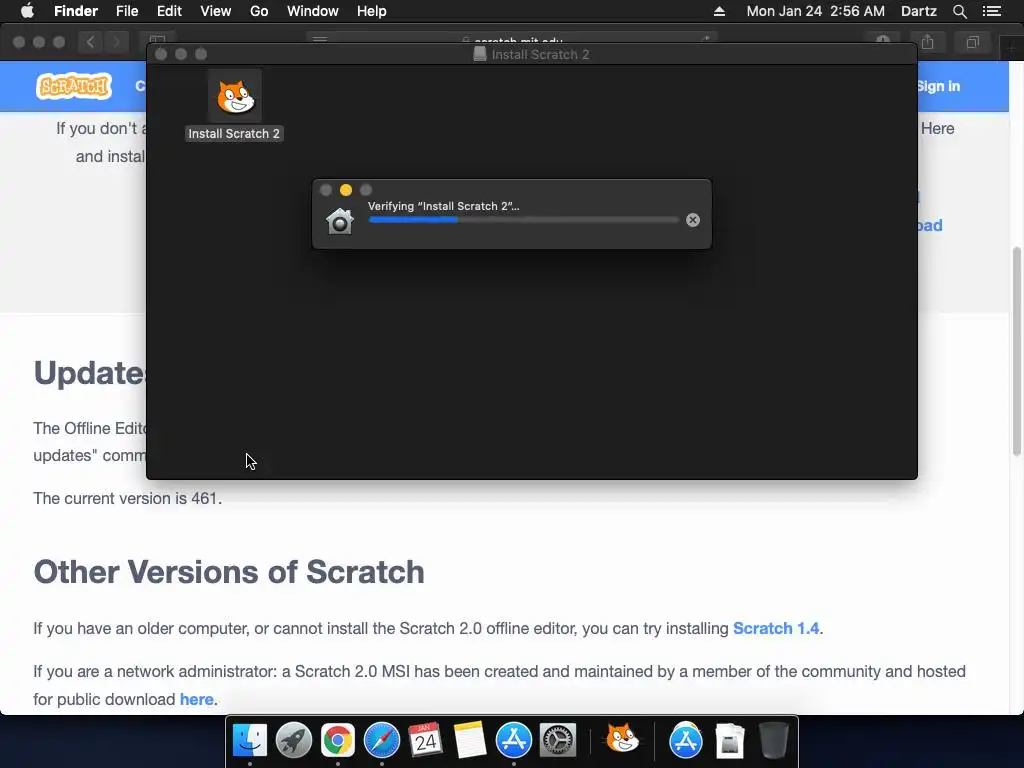Go forward in Safari with forward arrow
1024x768 pixels.
(x=116, y=42)
